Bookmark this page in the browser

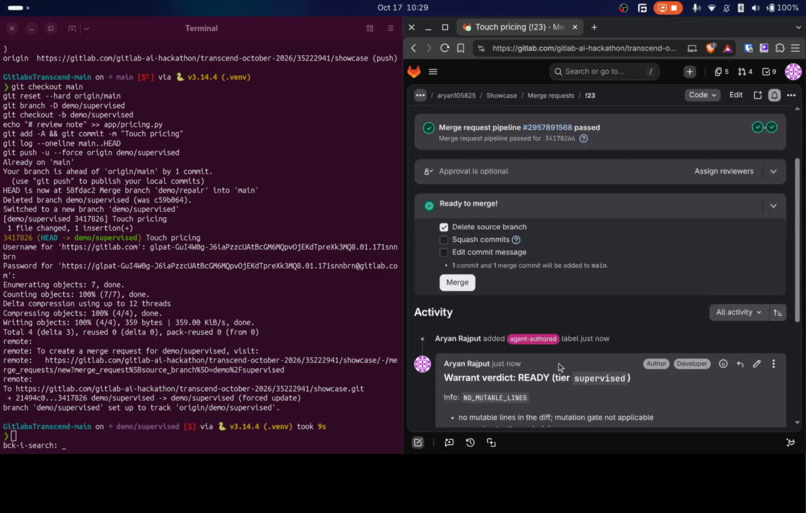coord(461,48)
